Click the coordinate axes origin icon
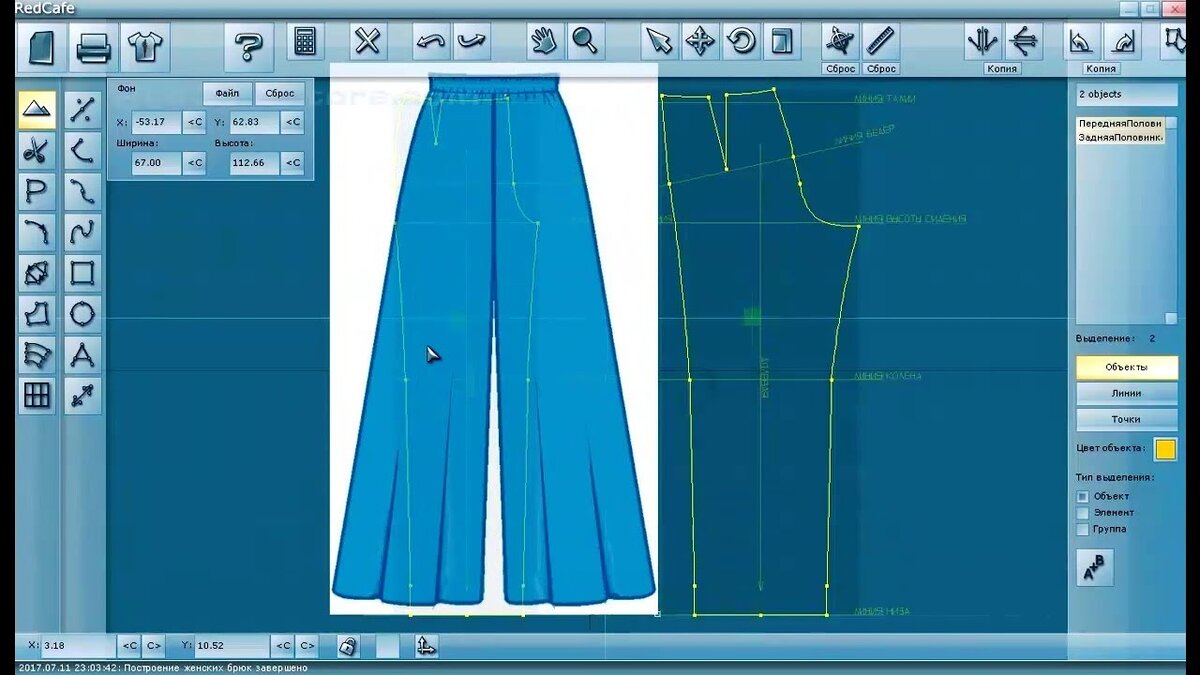The width and height of the screenshot is (1200, 675). point(426,646)
